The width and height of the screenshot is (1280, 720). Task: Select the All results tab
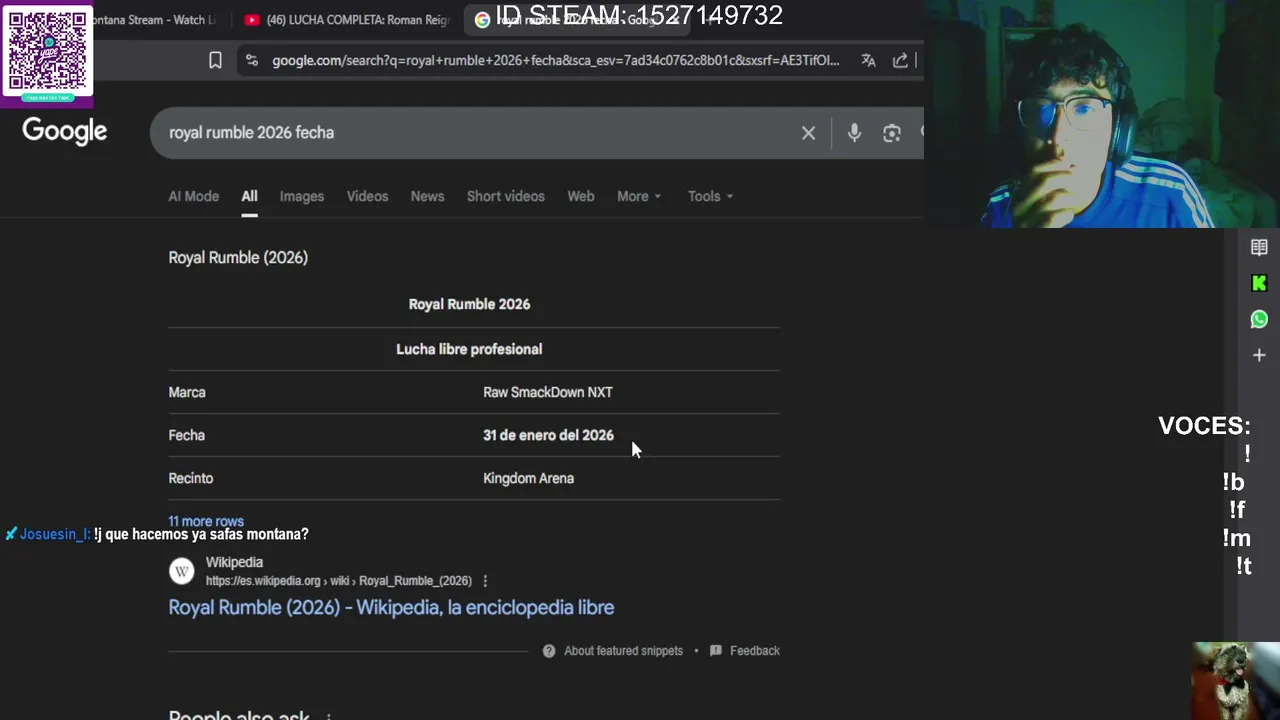pyautogui.click(x=249, y=196)
